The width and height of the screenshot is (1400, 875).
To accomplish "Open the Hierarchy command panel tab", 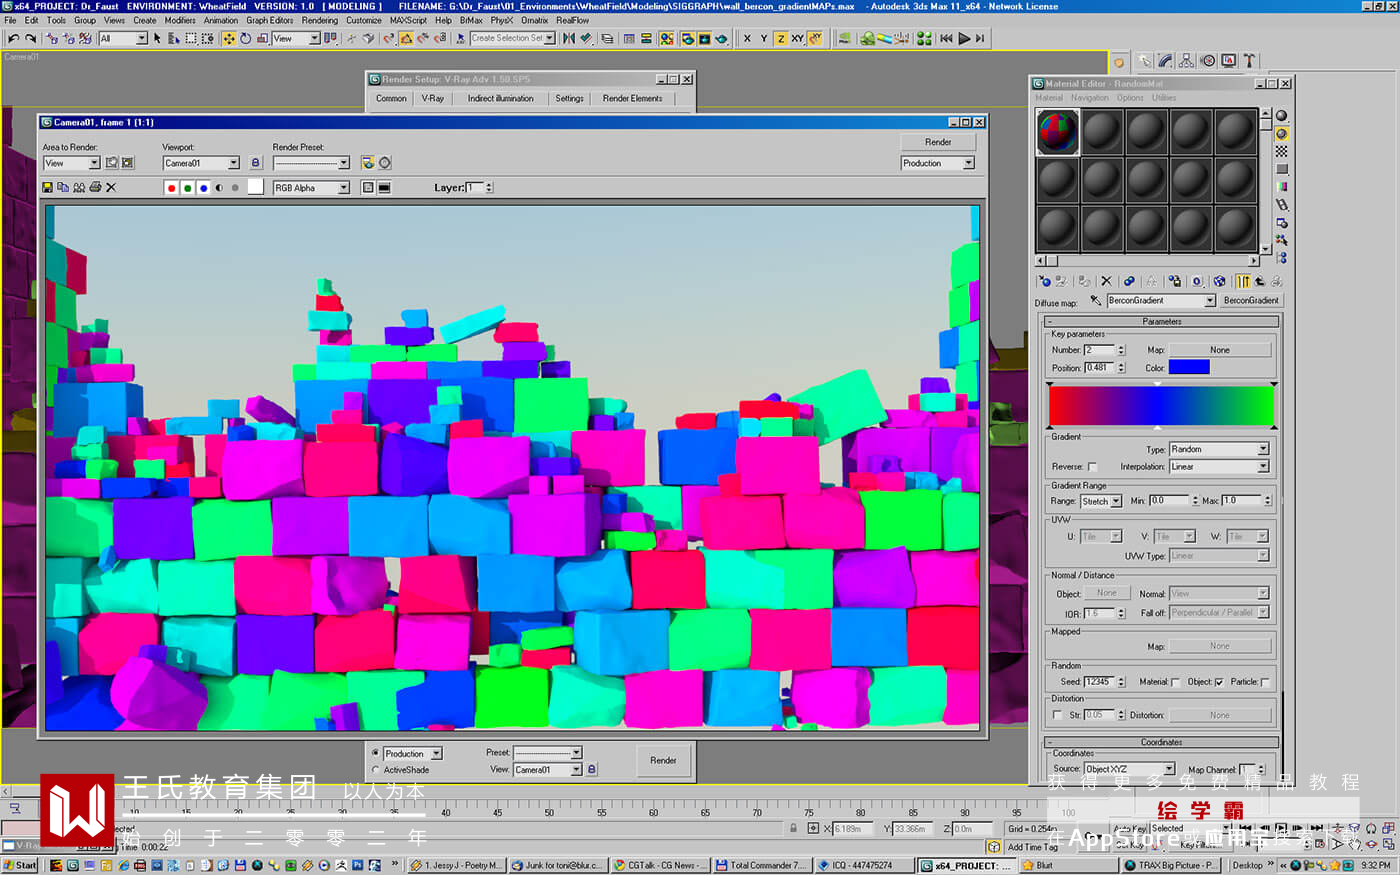I will pos(1186,61).
